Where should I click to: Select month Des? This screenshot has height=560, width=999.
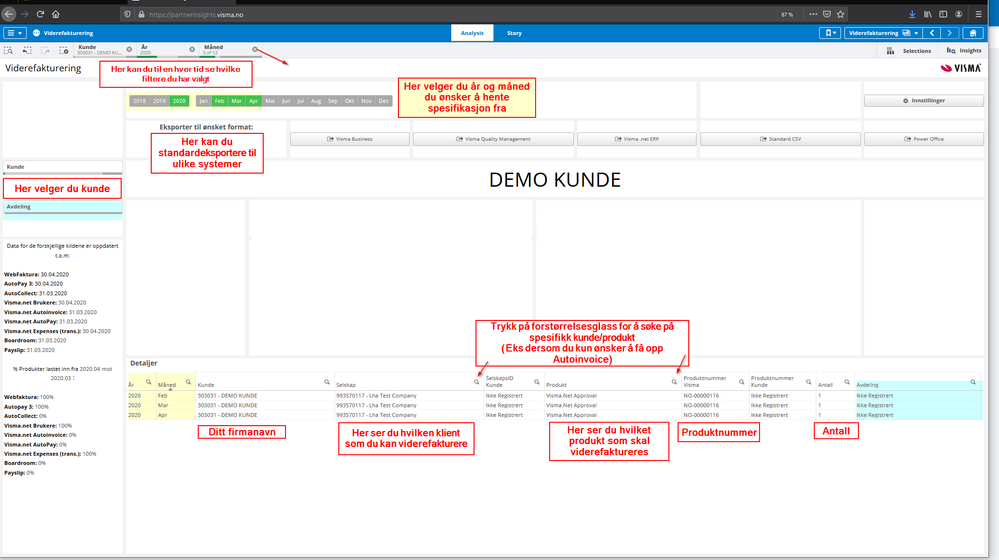384,101
